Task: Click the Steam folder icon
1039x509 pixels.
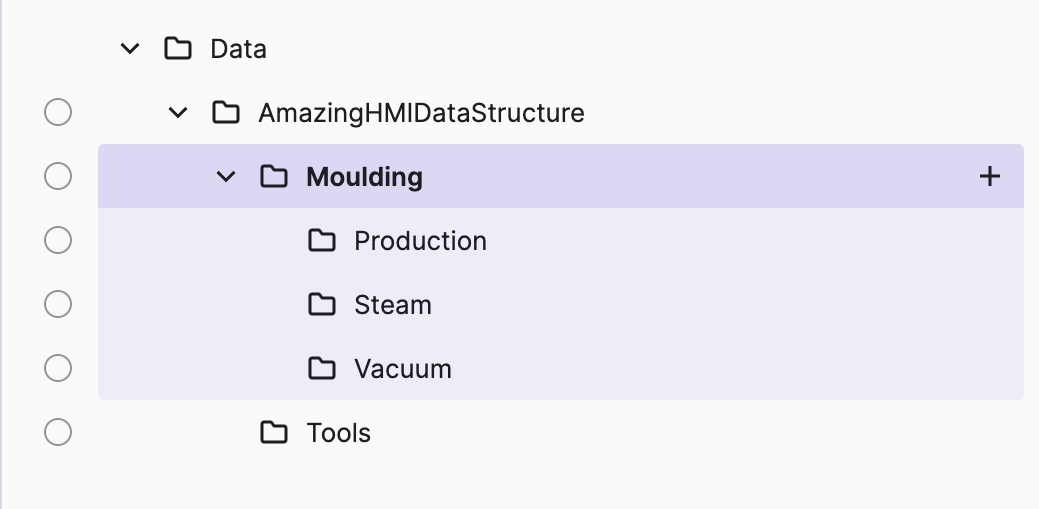Action: coord(322,305)
